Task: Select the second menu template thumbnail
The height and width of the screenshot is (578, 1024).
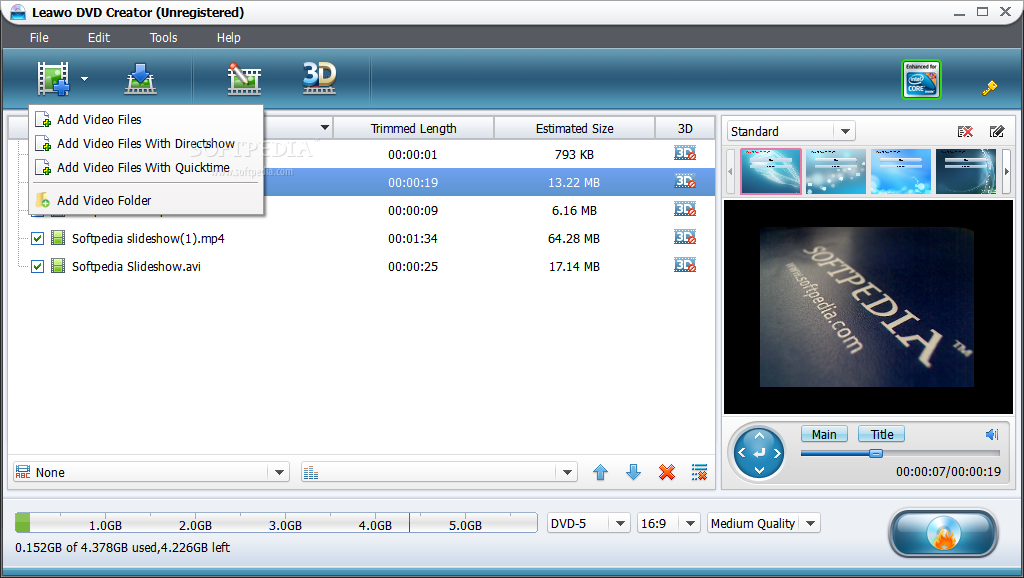Action: pyautogui.click(x=836, y=171)
